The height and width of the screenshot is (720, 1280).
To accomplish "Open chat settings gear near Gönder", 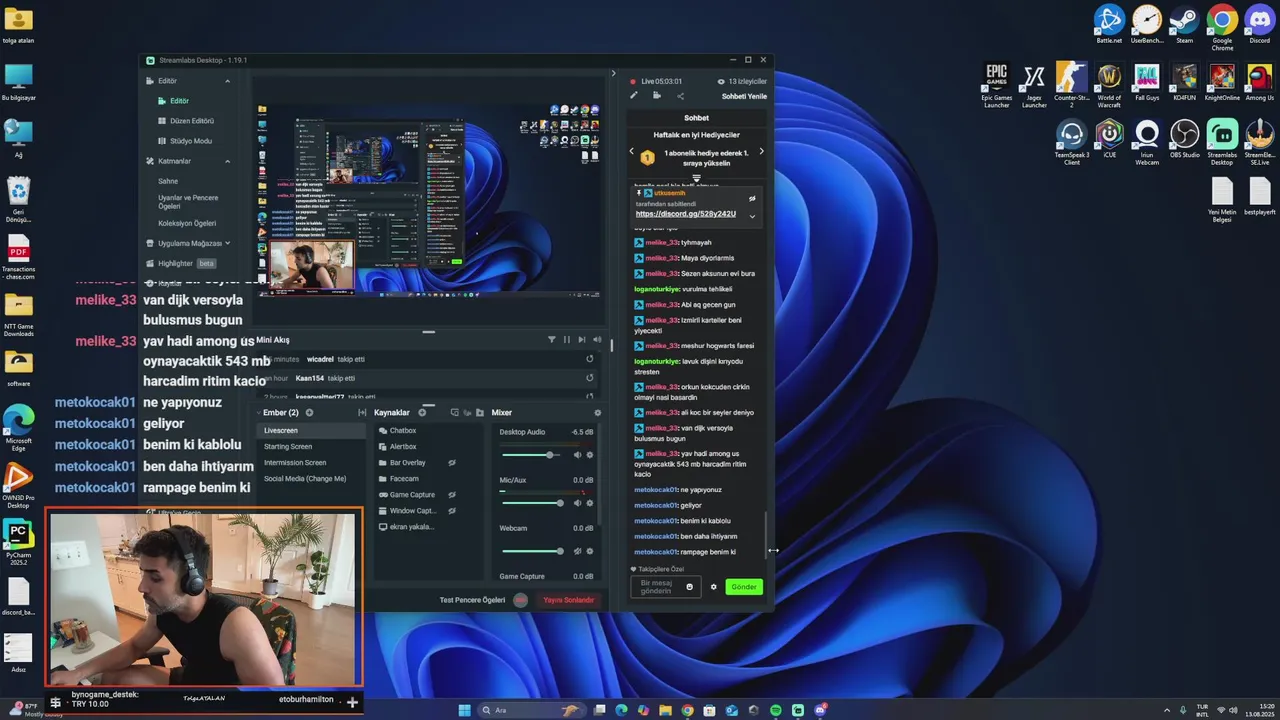I will coord(713,587).
